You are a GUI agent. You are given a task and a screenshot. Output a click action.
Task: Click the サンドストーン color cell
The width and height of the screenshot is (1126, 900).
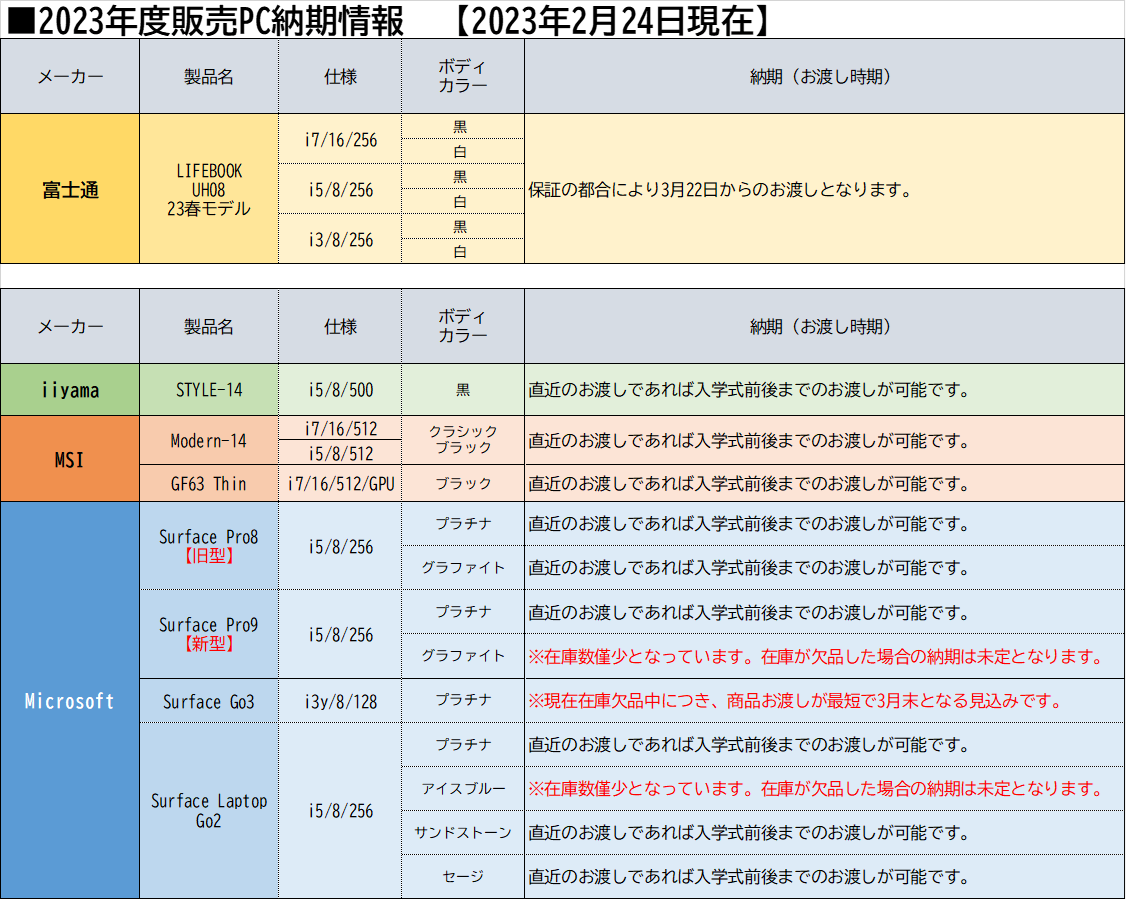point(463,832)
